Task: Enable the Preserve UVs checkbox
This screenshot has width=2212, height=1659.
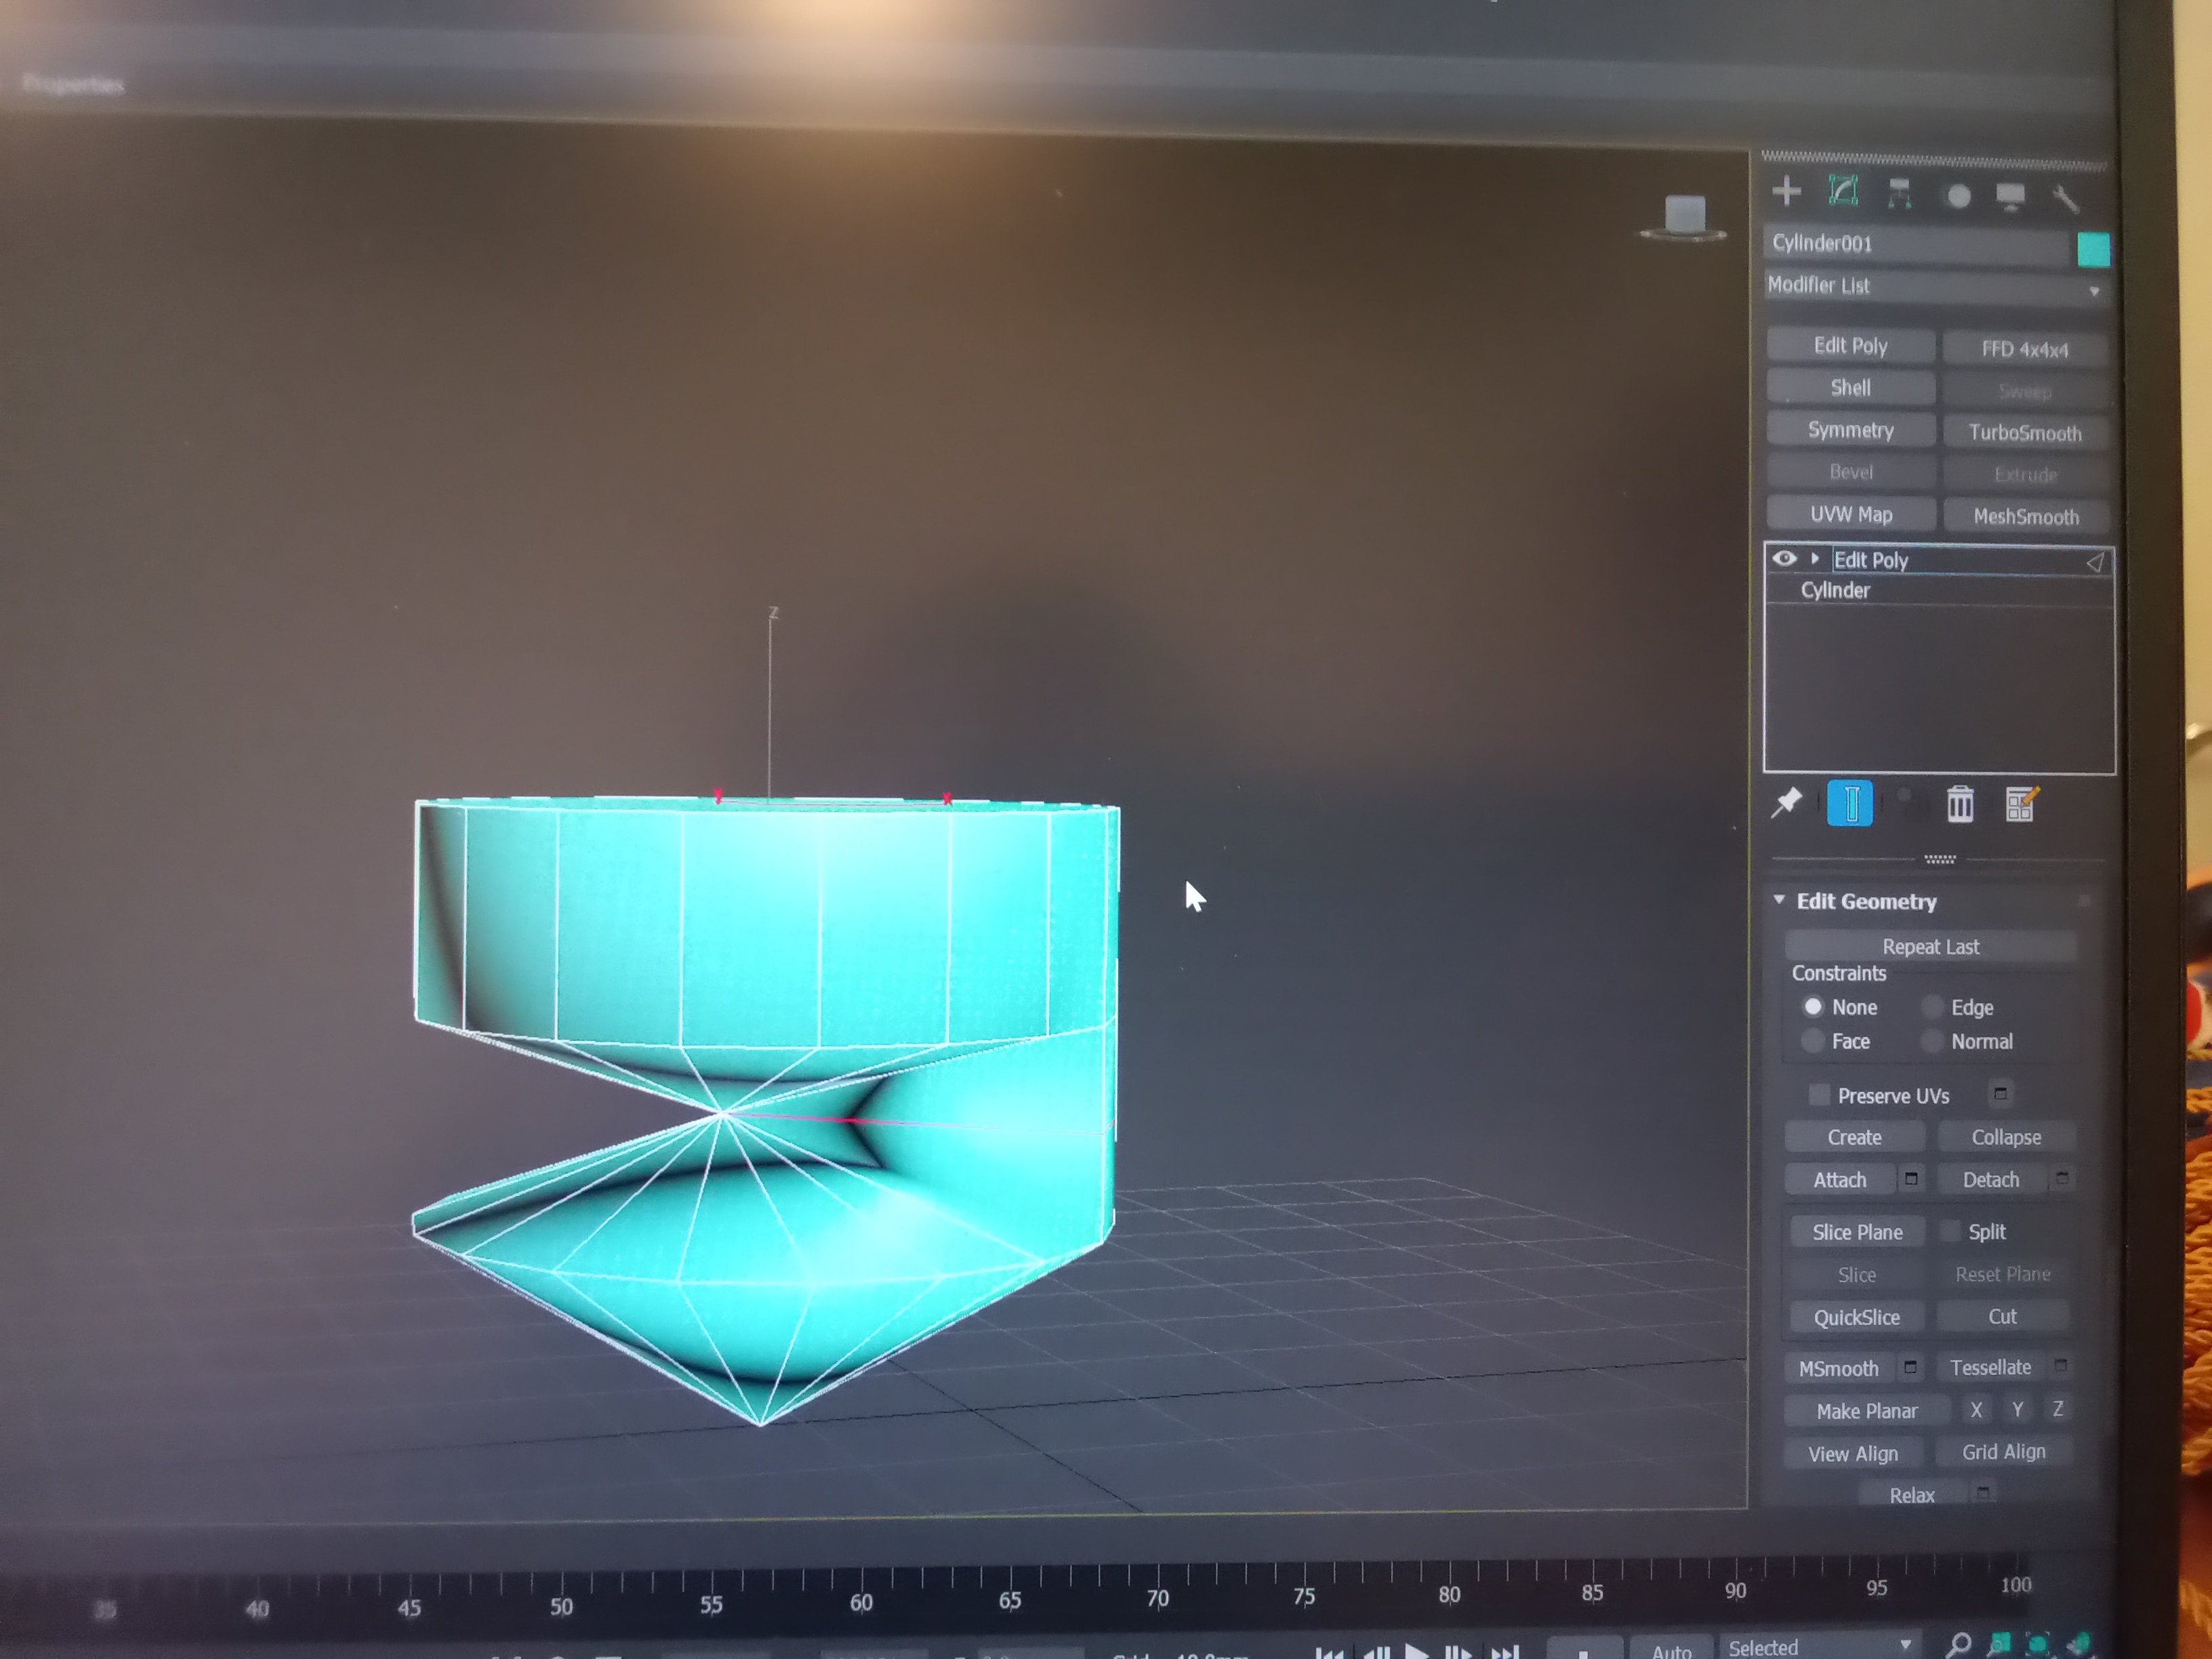Action: tap(1819, 1095)
